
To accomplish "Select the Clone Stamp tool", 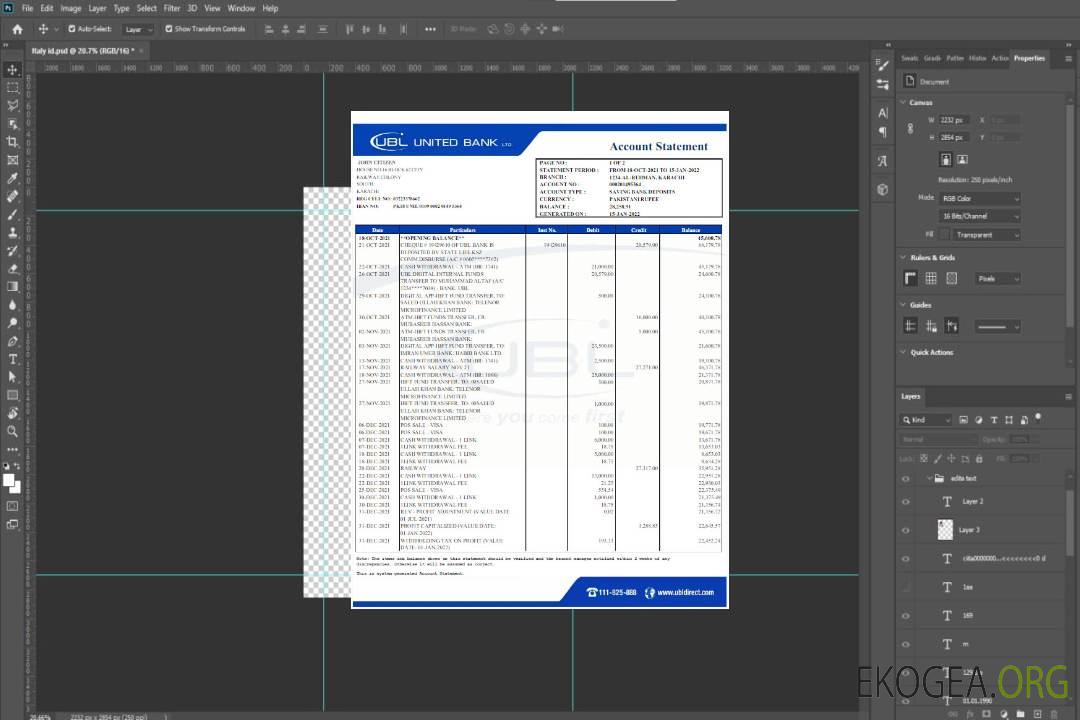I will pyautogui.click(x=12, y=232).
